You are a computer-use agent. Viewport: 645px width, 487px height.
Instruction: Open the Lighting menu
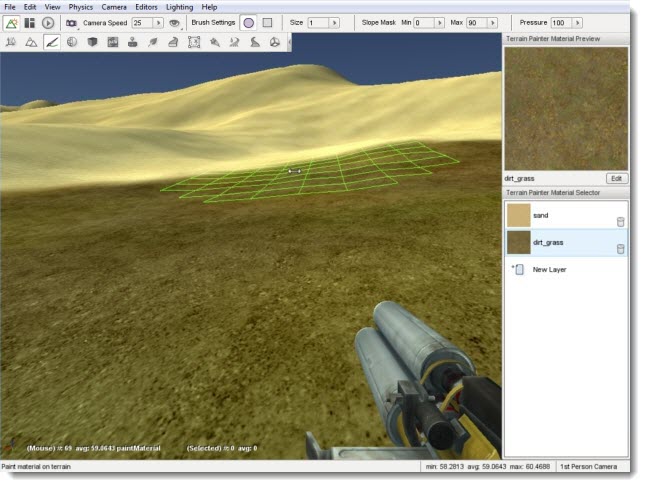179,7
